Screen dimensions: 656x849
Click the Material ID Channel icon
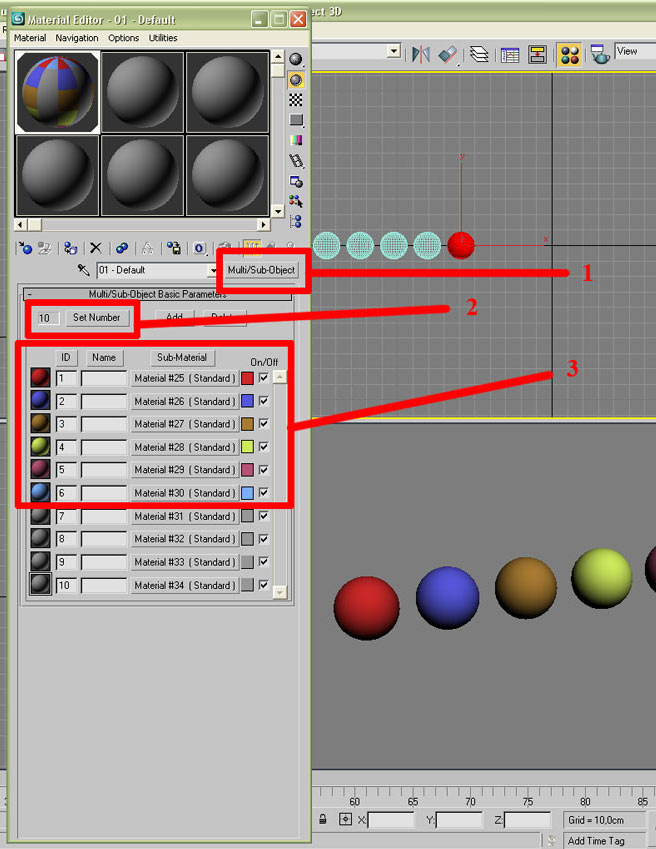tap(200, 249)
